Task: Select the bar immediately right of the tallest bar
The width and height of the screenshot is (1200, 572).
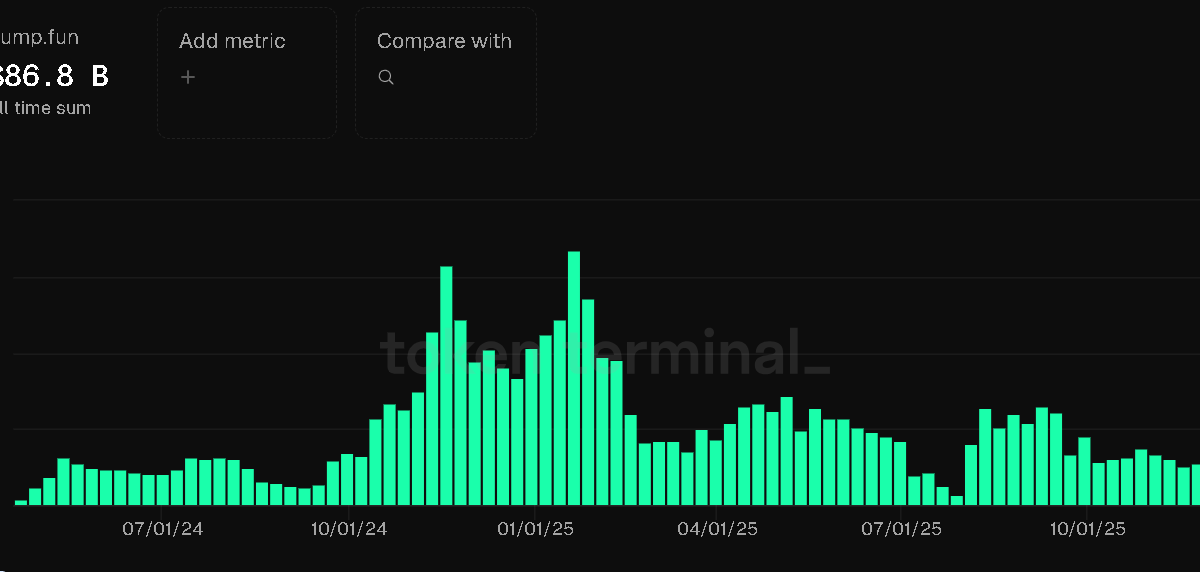Action: pos(588,402)
